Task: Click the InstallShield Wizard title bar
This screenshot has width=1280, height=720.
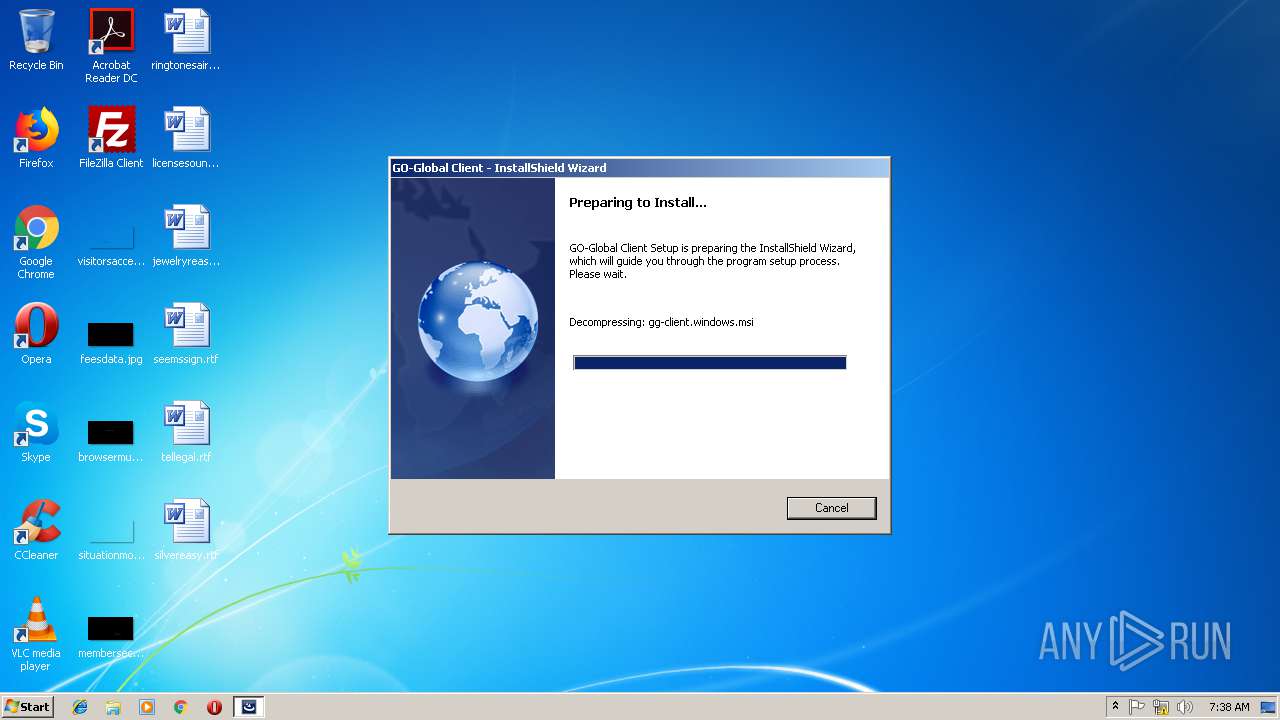Action: [x=639, y=167]
